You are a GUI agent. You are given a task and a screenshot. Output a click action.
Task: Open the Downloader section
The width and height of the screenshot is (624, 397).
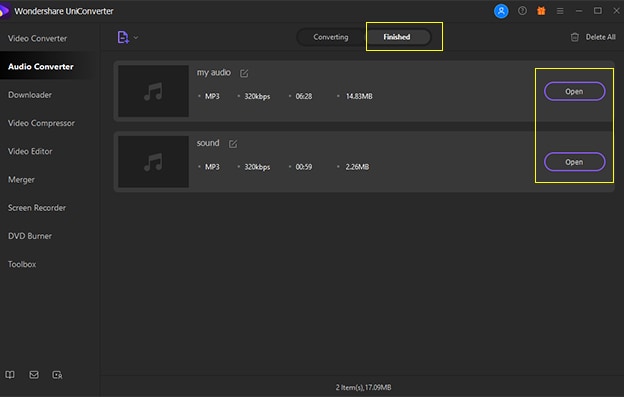[x=30, y=95]
